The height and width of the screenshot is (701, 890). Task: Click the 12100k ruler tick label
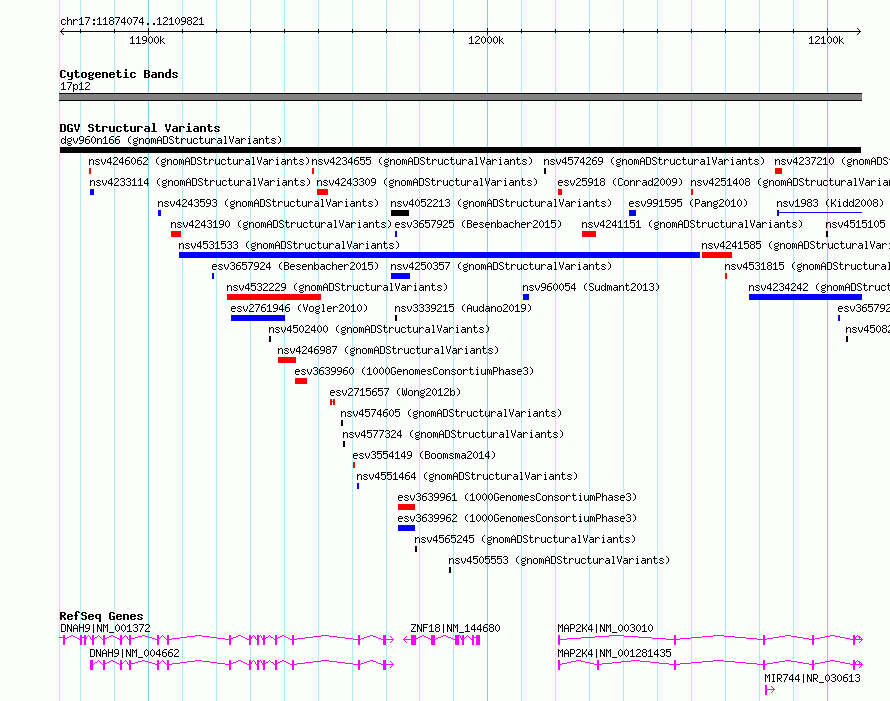click(x=826, y=40)
